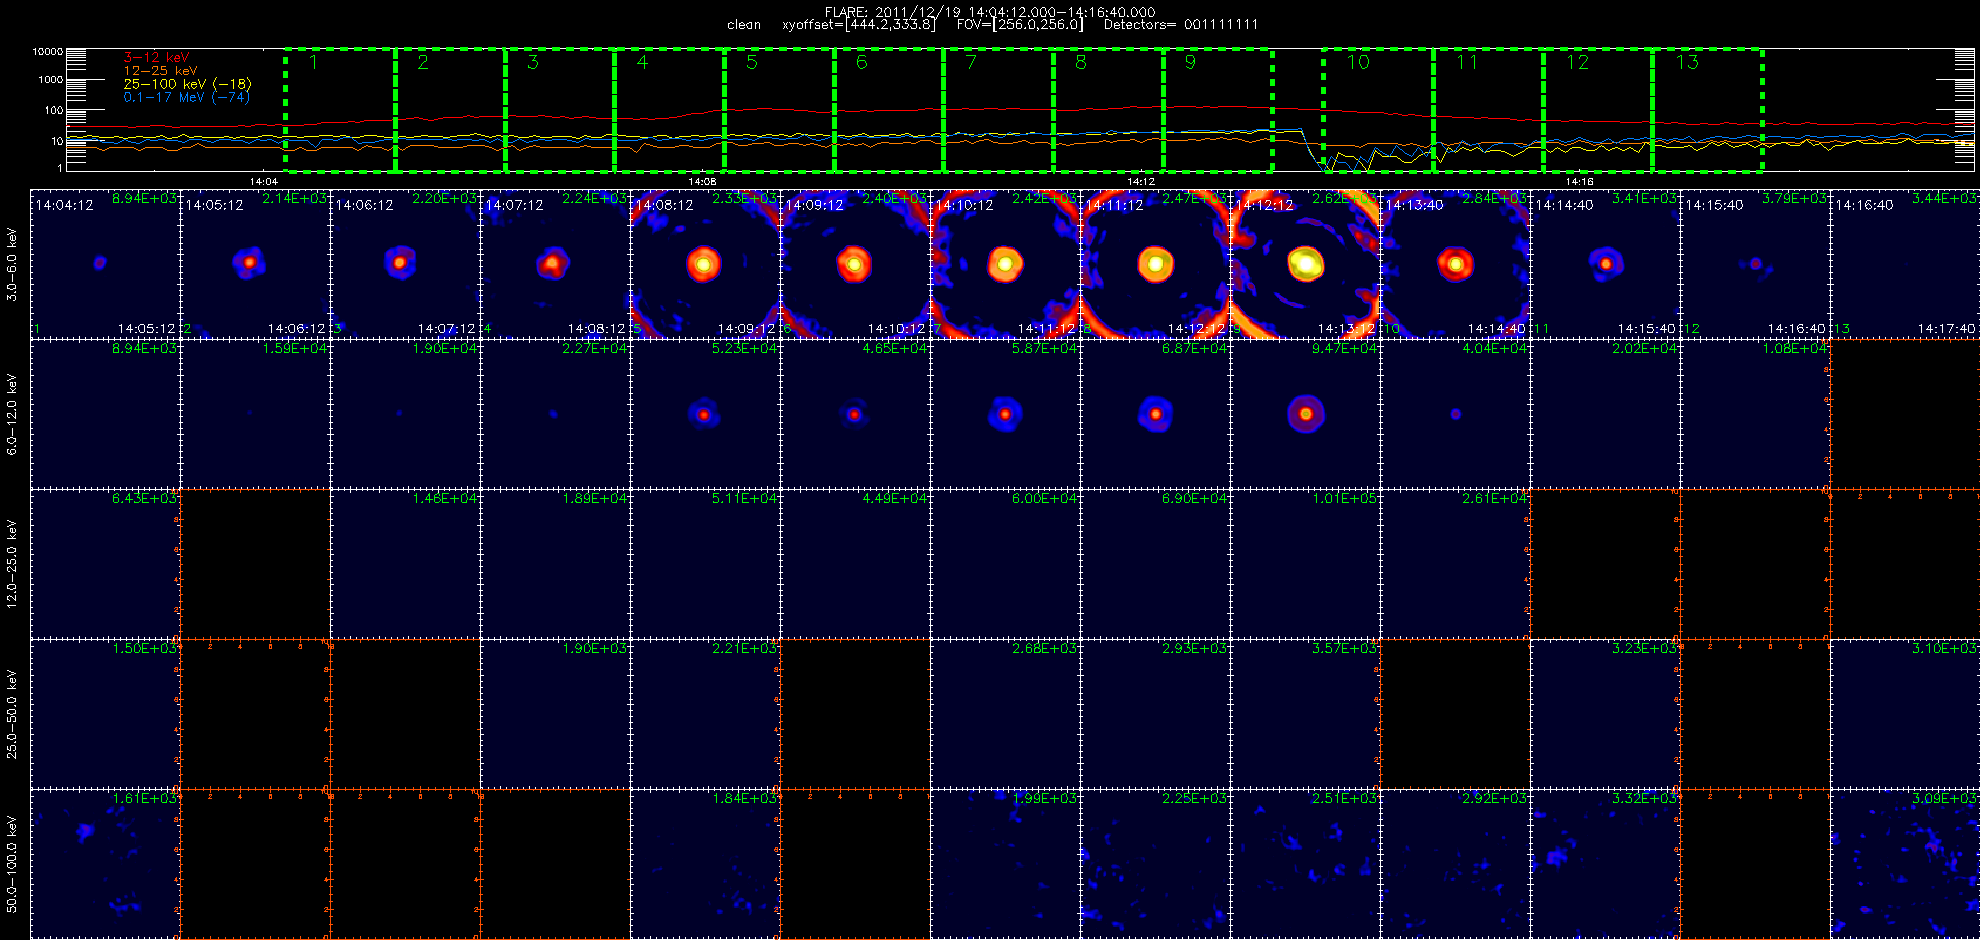This screenshot has width=1980, height=940.
Task: Click the 2.27E+04 peak value label
Action: click(595, 348)
